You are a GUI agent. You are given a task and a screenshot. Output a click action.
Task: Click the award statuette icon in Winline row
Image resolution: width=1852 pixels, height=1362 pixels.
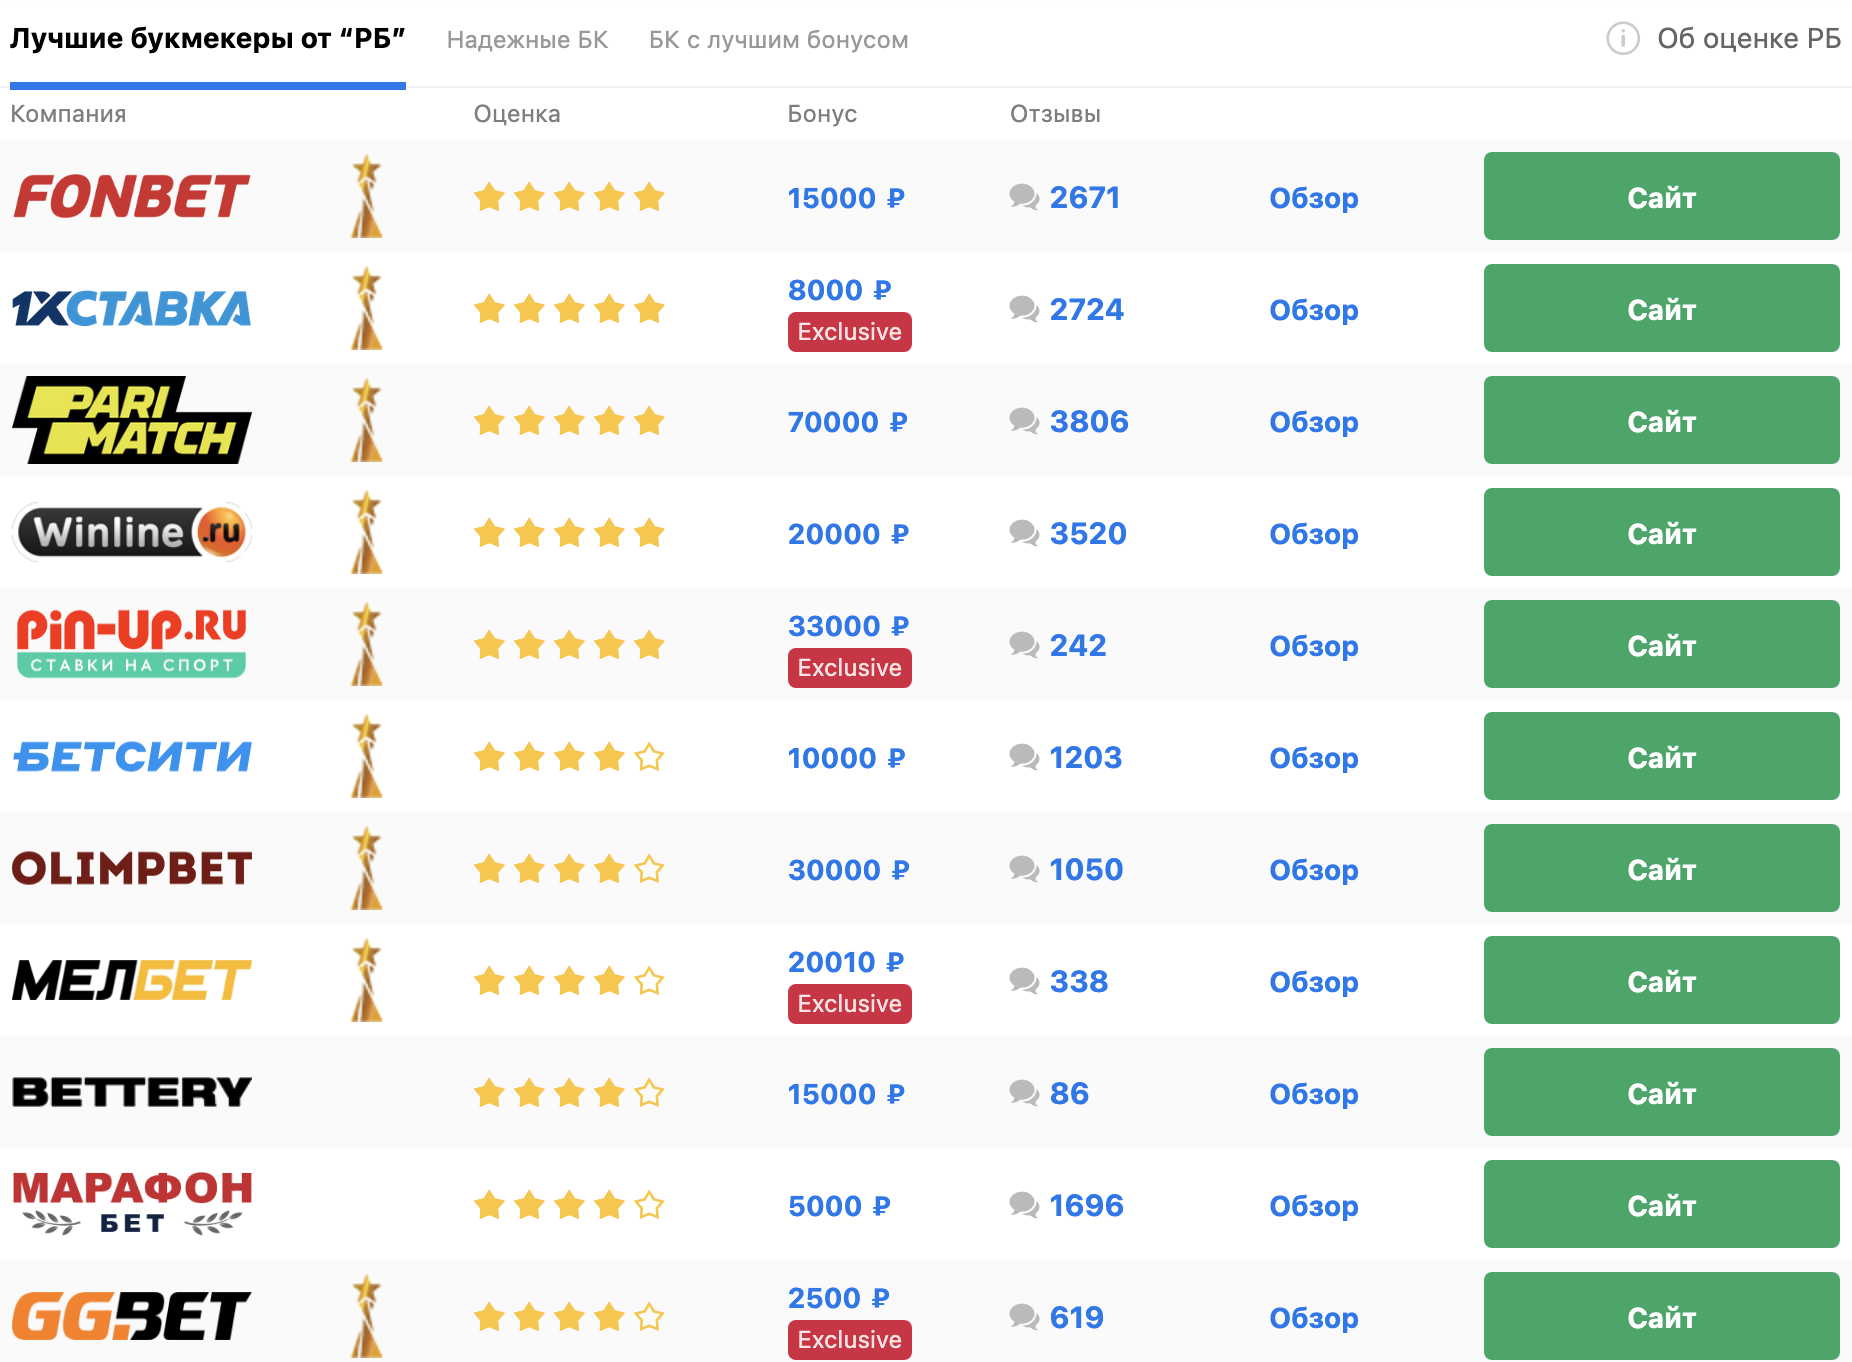tap(367, 532)
